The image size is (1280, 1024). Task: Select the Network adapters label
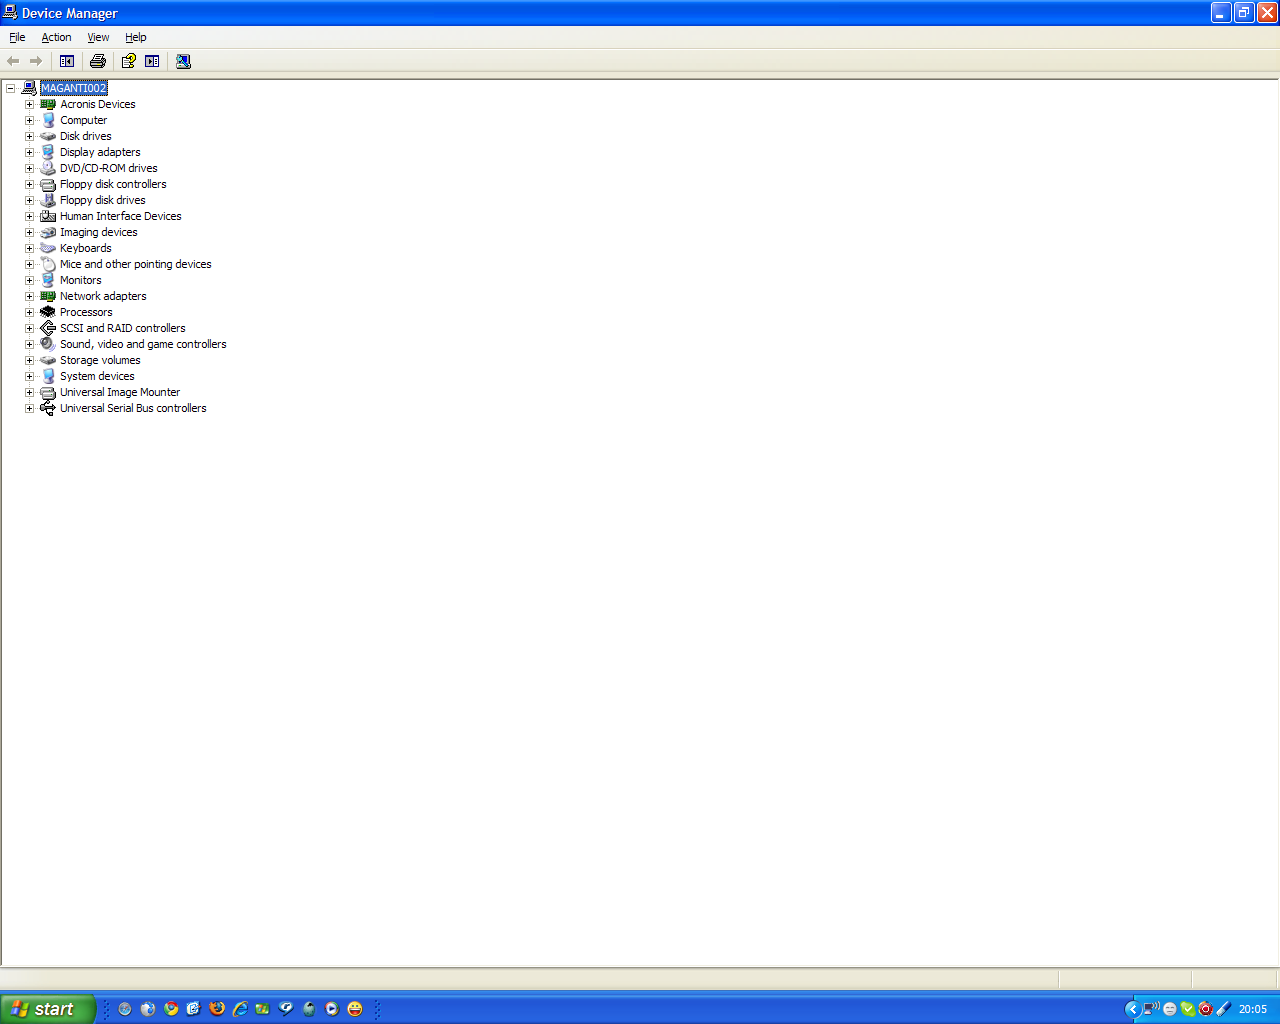103,296
